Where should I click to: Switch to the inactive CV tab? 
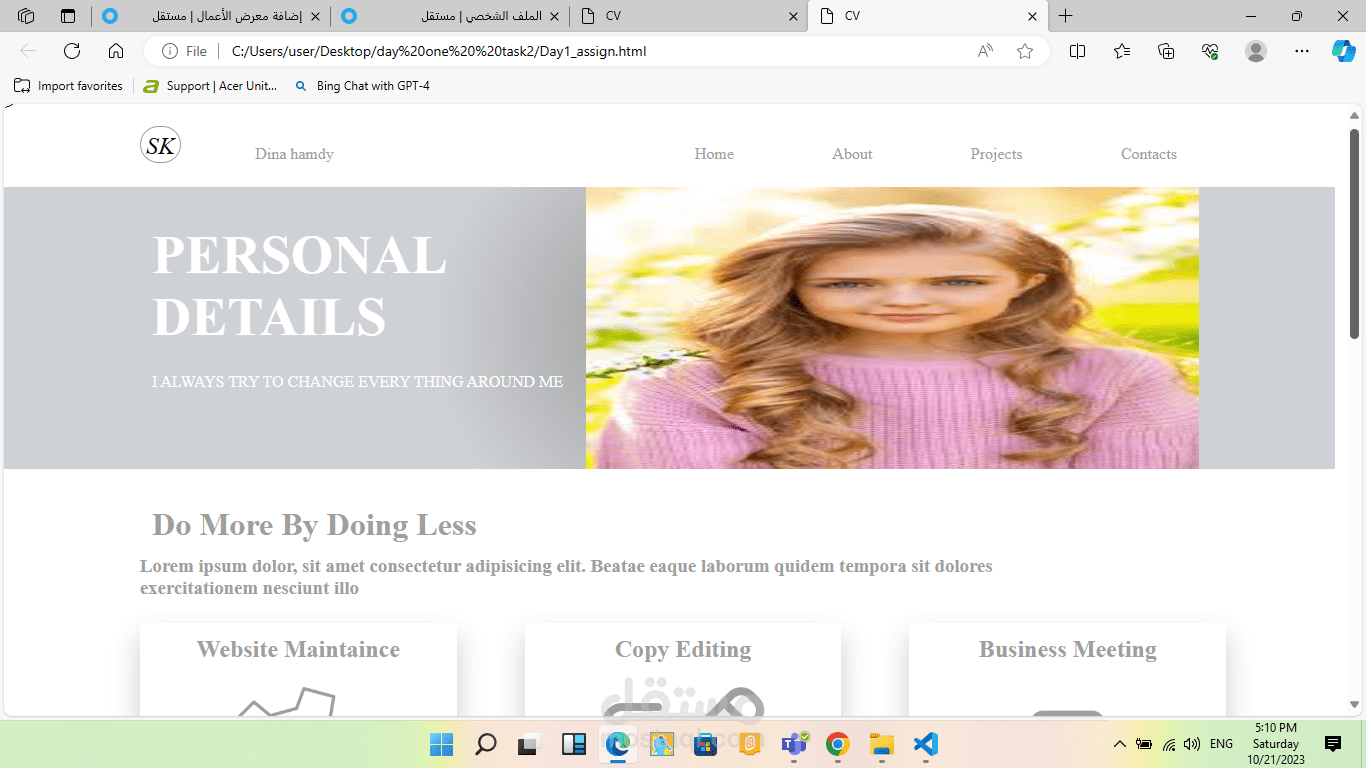coord(689,16)
